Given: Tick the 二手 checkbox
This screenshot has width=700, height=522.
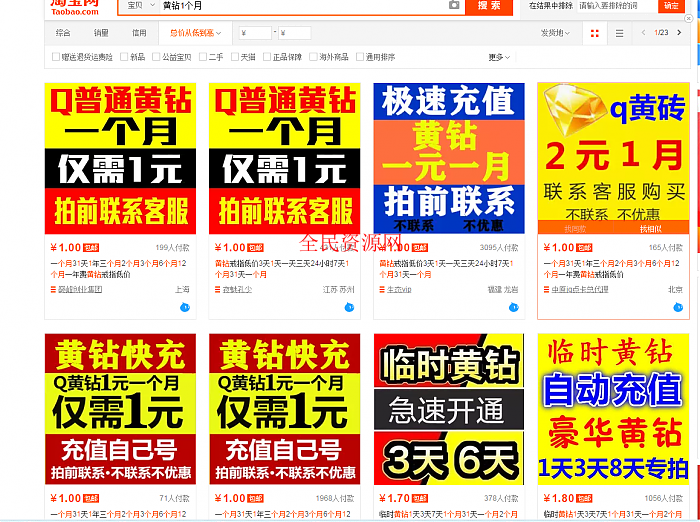Looking at the screenshot, I should pos(203,57).
